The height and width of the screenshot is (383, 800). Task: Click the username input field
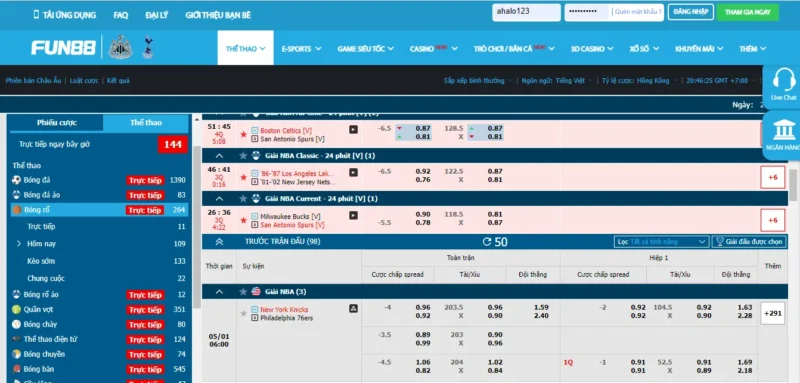[x=526, y=12]
